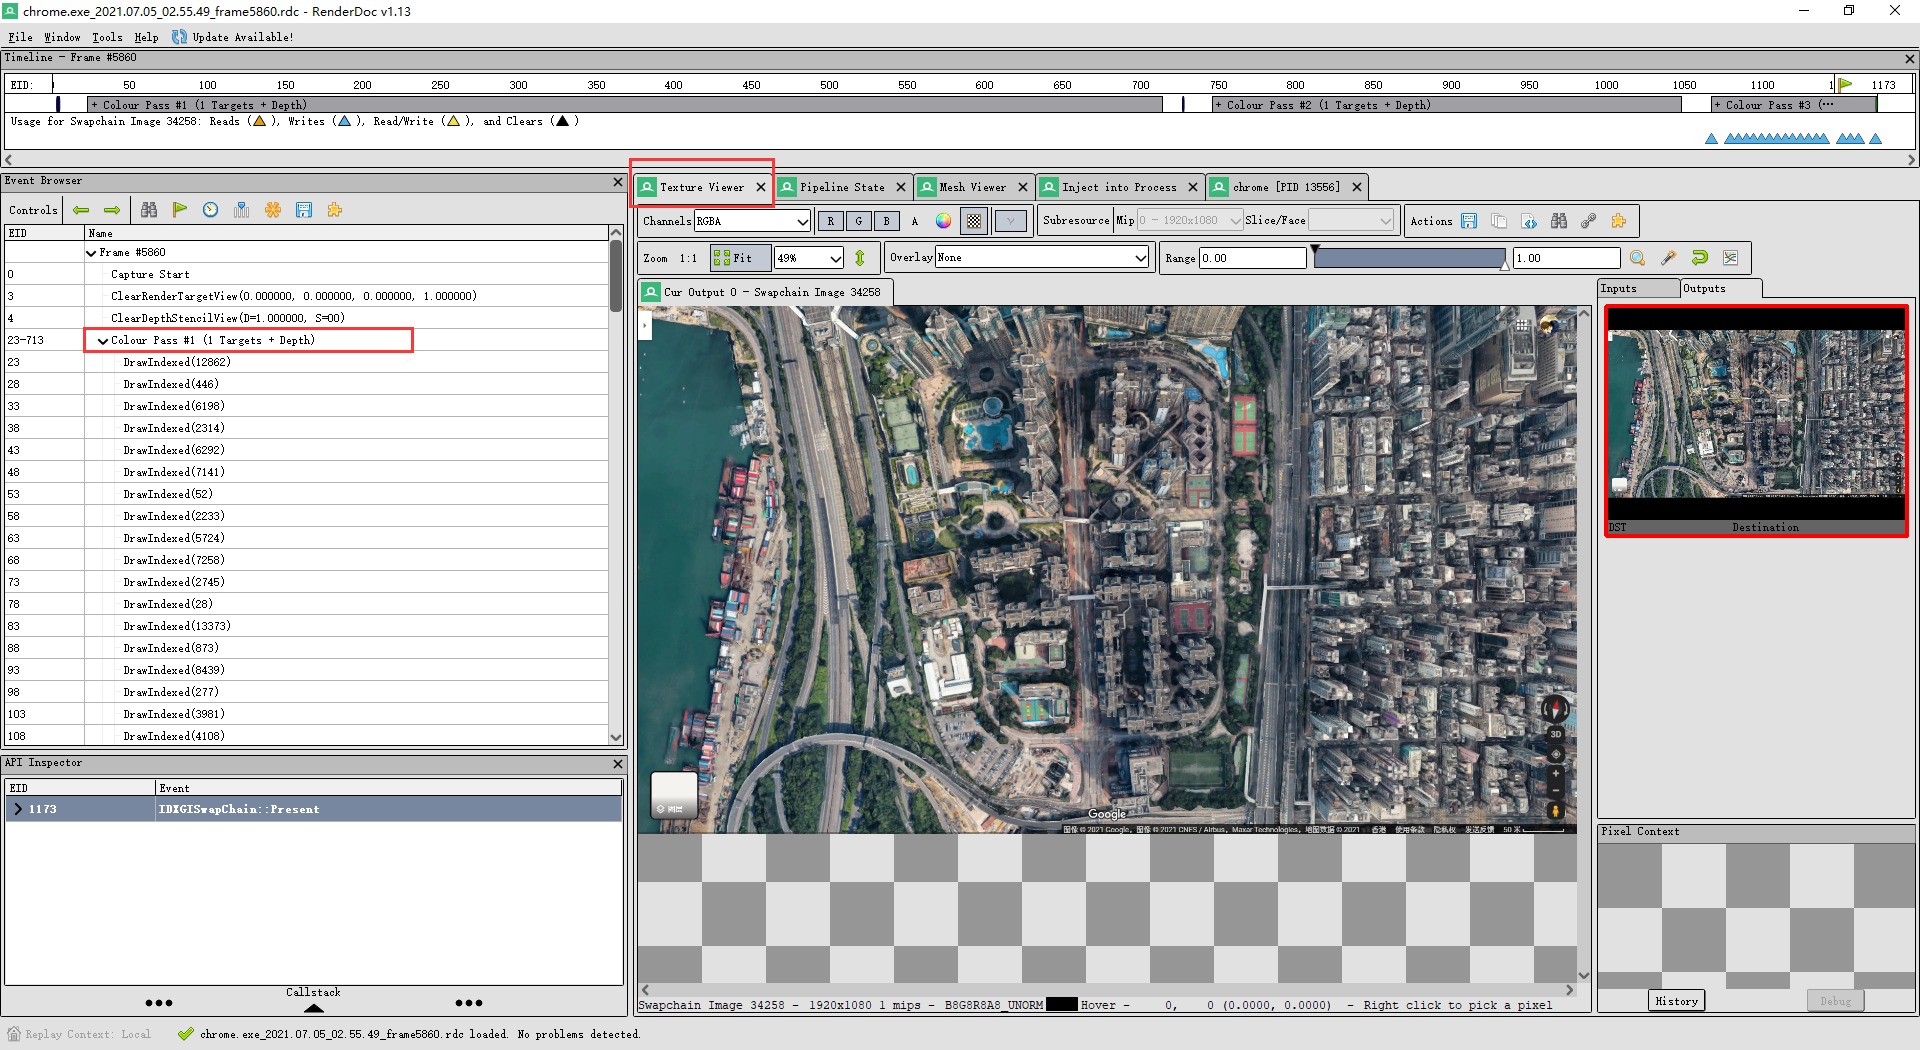Click the green flag jump-to-event icon
1920x1050 pixels.
(x=180, y=210)
